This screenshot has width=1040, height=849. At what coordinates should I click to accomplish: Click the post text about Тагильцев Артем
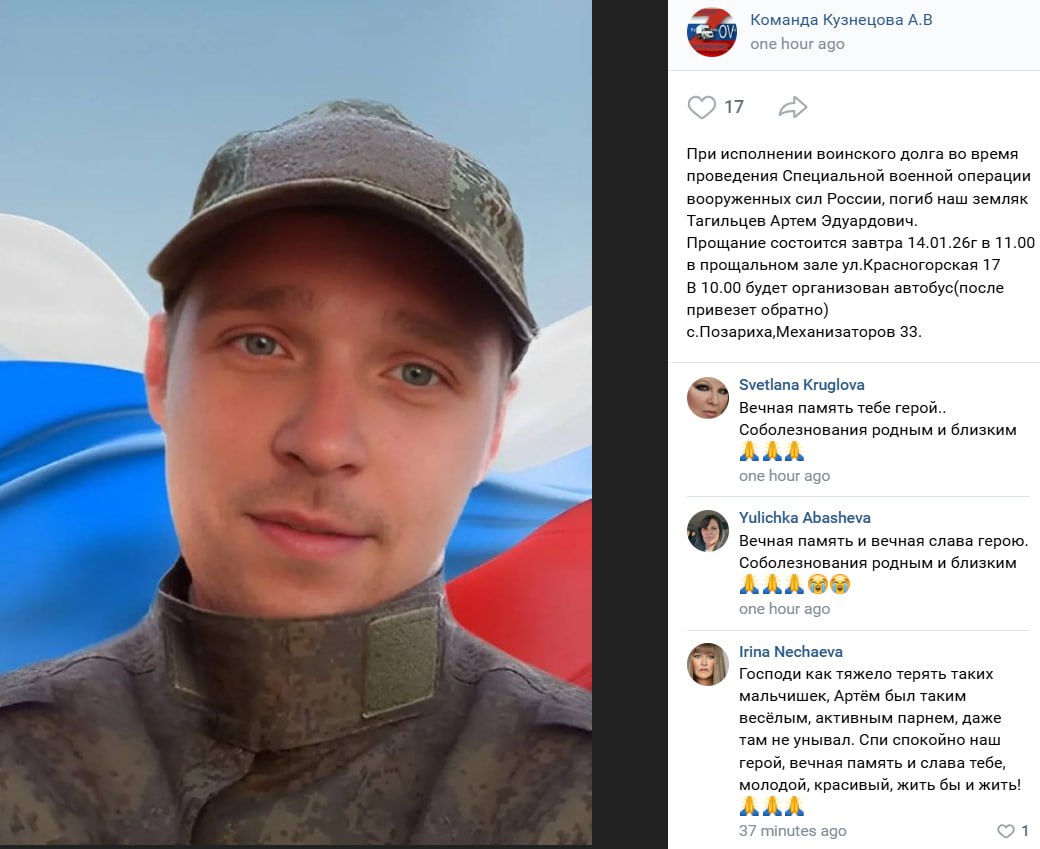click(860, 243)
